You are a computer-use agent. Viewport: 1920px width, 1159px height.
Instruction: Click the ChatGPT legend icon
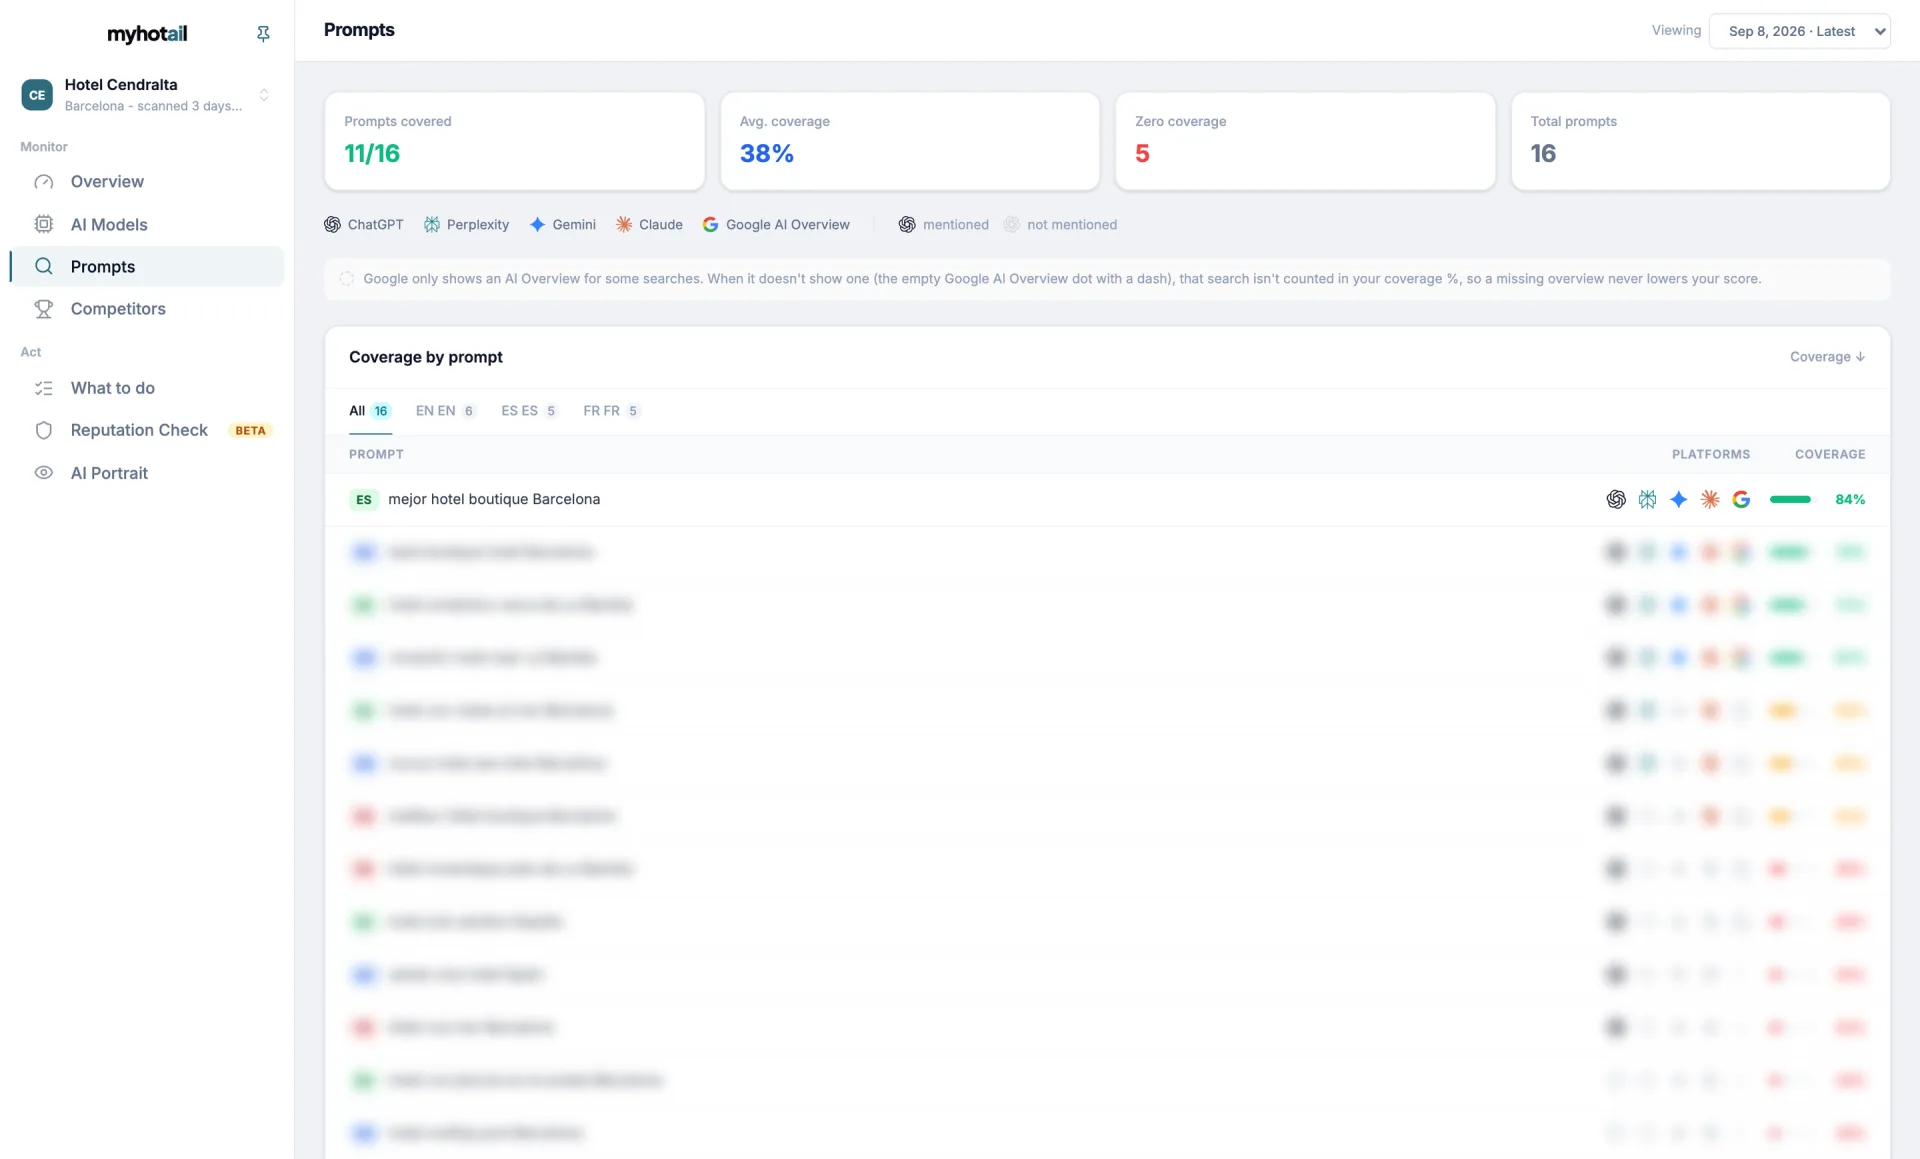[332, 225]
